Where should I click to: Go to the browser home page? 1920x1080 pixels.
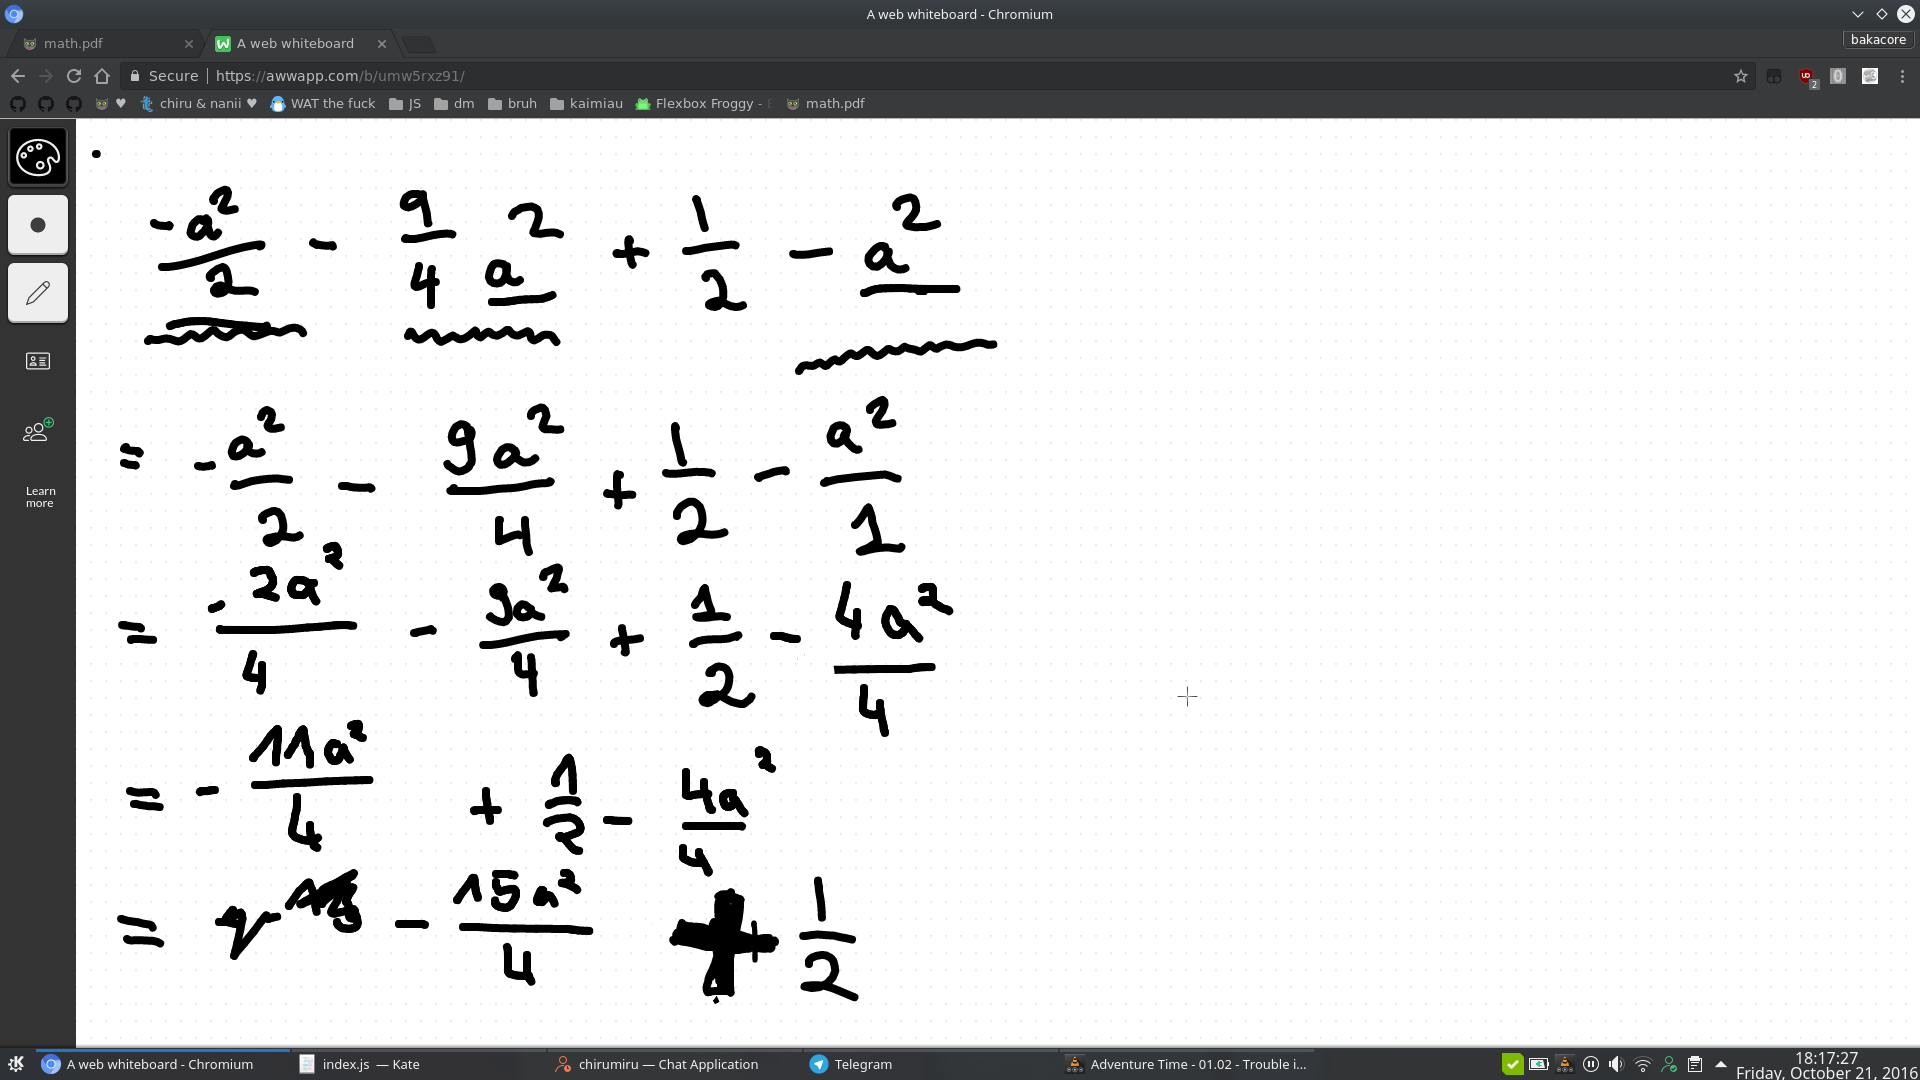coord(102,76)
